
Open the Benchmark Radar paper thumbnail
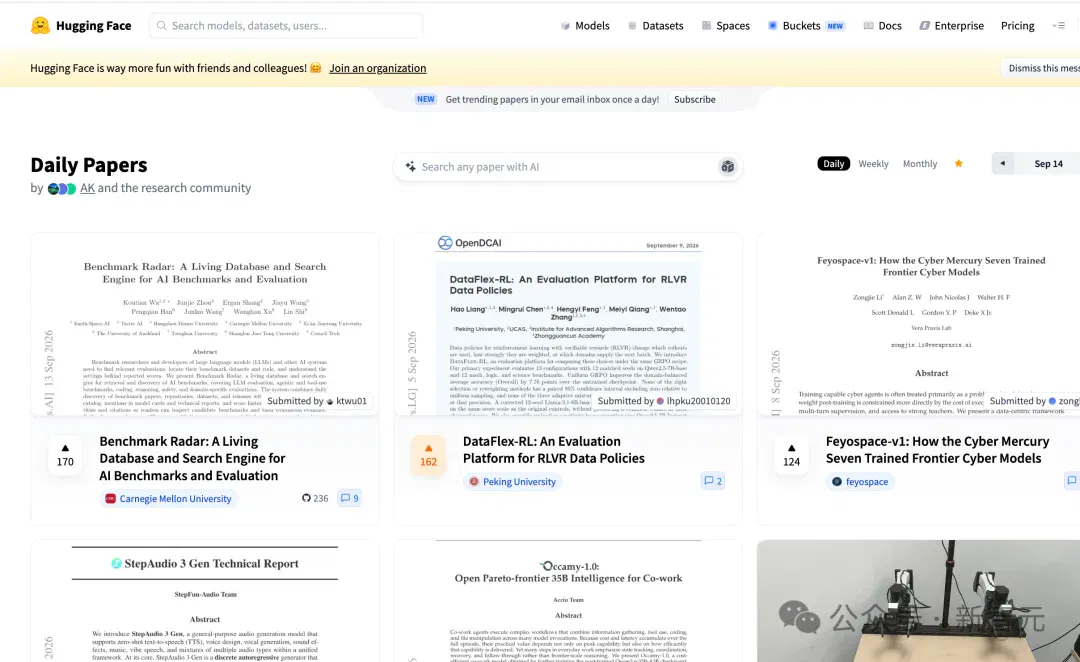pos(205,324)
